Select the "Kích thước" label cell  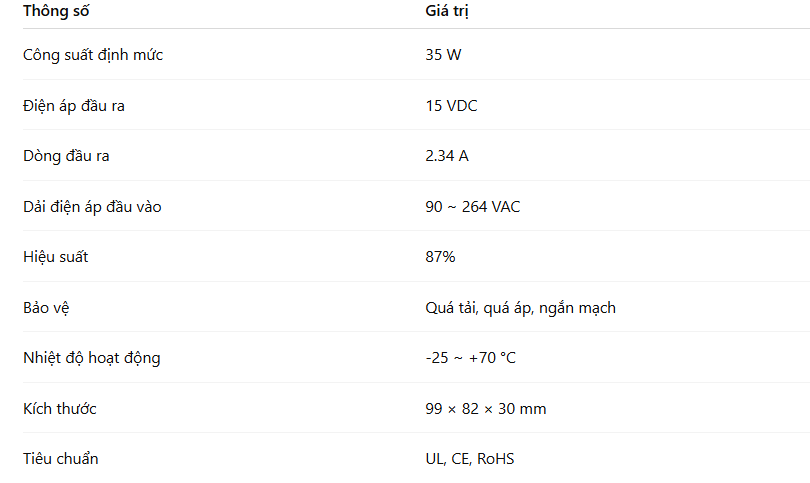(60, 409)
